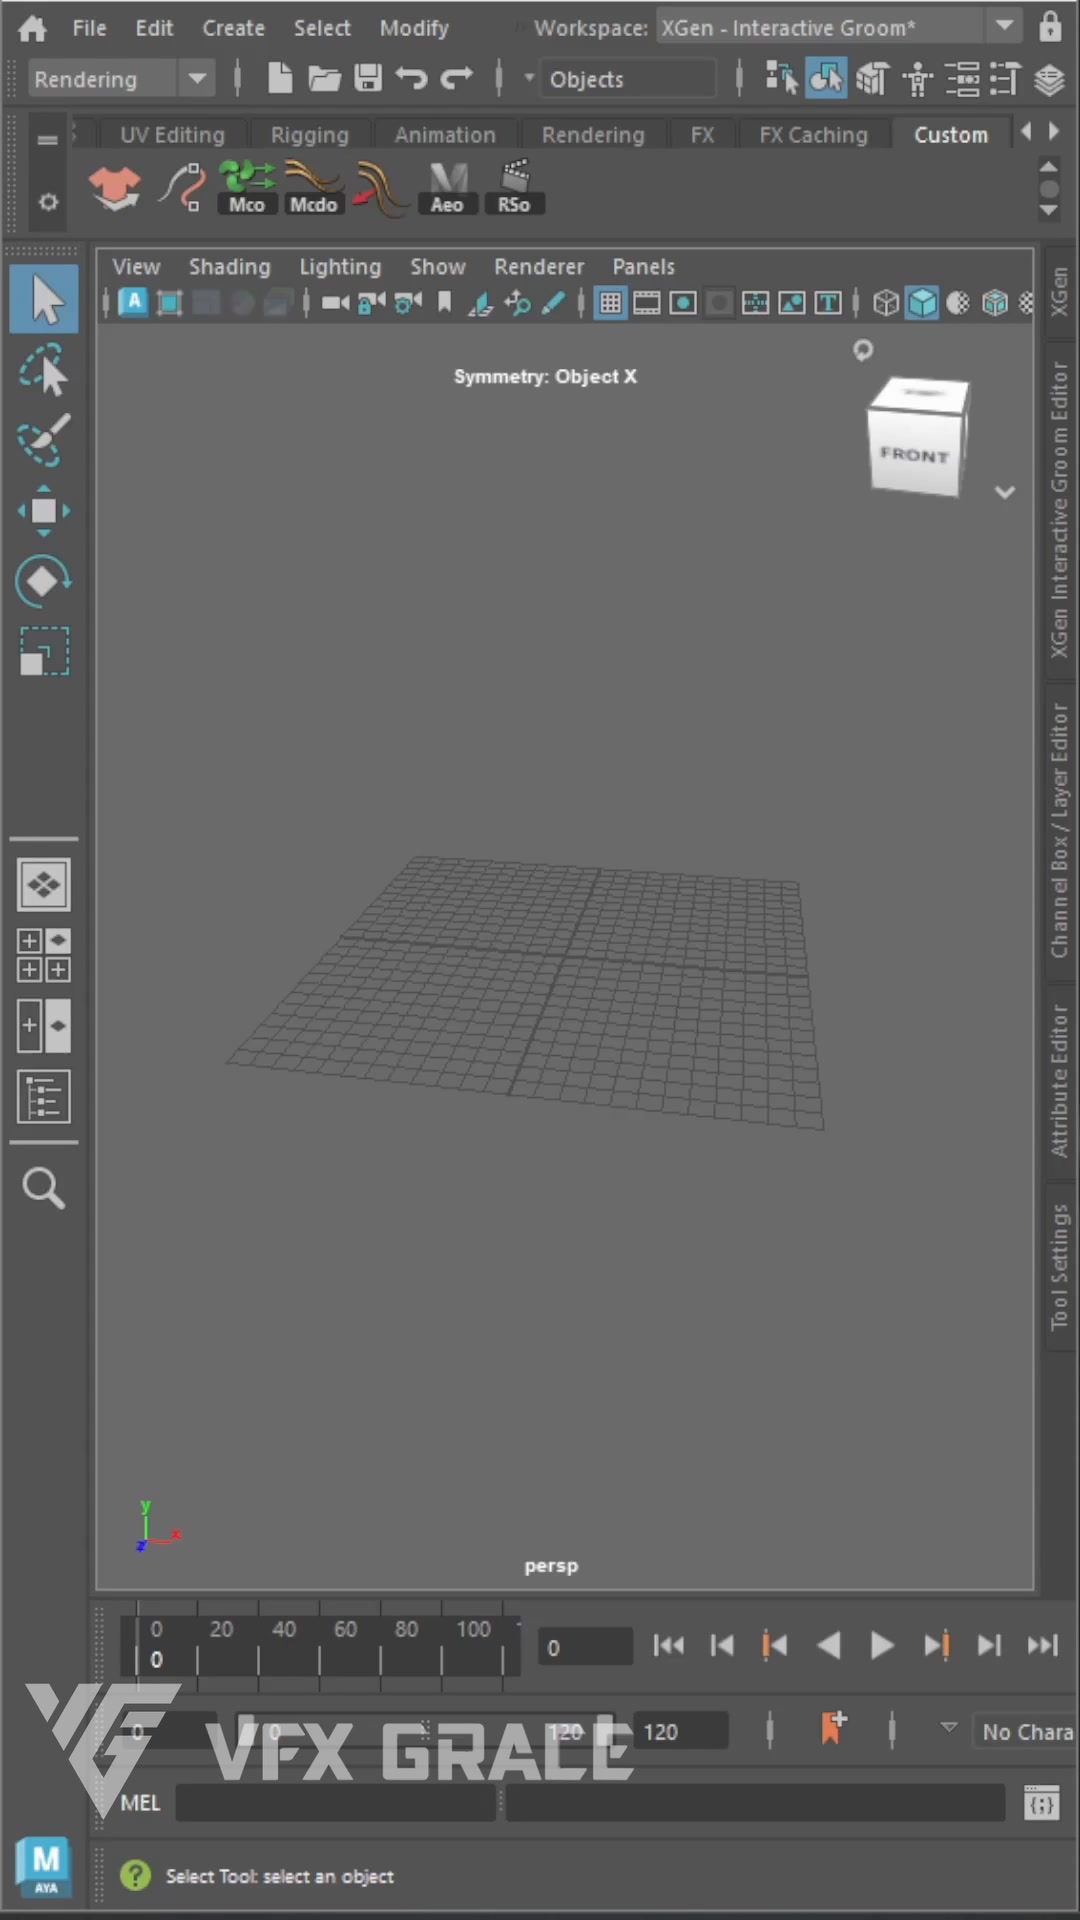
Task: Click the viewport bookmarks icon
Action: [444, 303]
